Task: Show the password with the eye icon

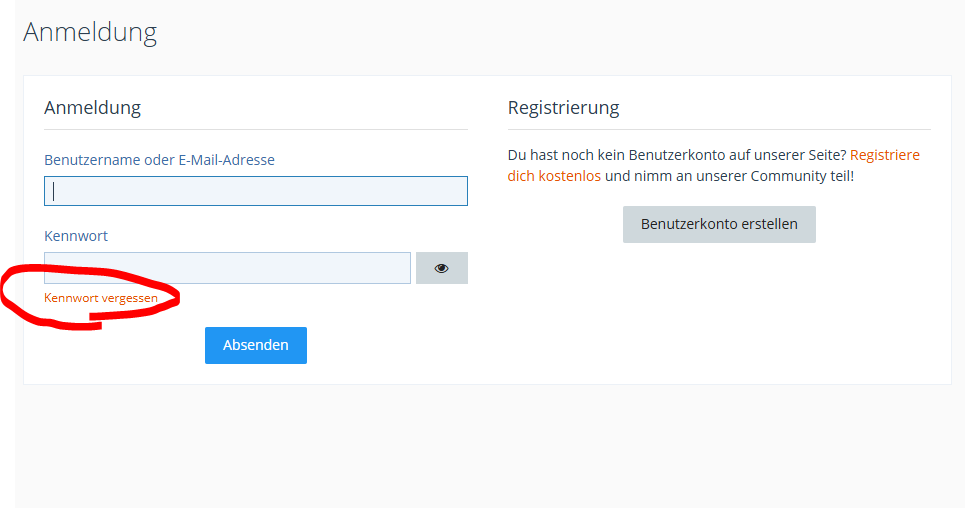Action: click(441, 268)
